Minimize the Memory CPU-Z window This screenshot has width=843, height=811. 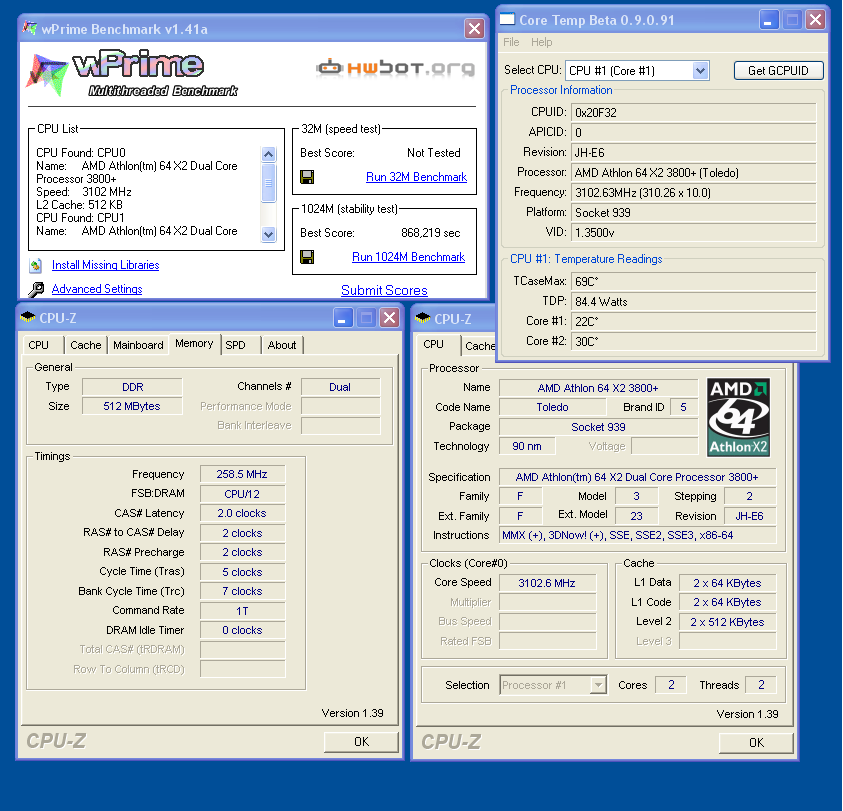click(342, 318)
